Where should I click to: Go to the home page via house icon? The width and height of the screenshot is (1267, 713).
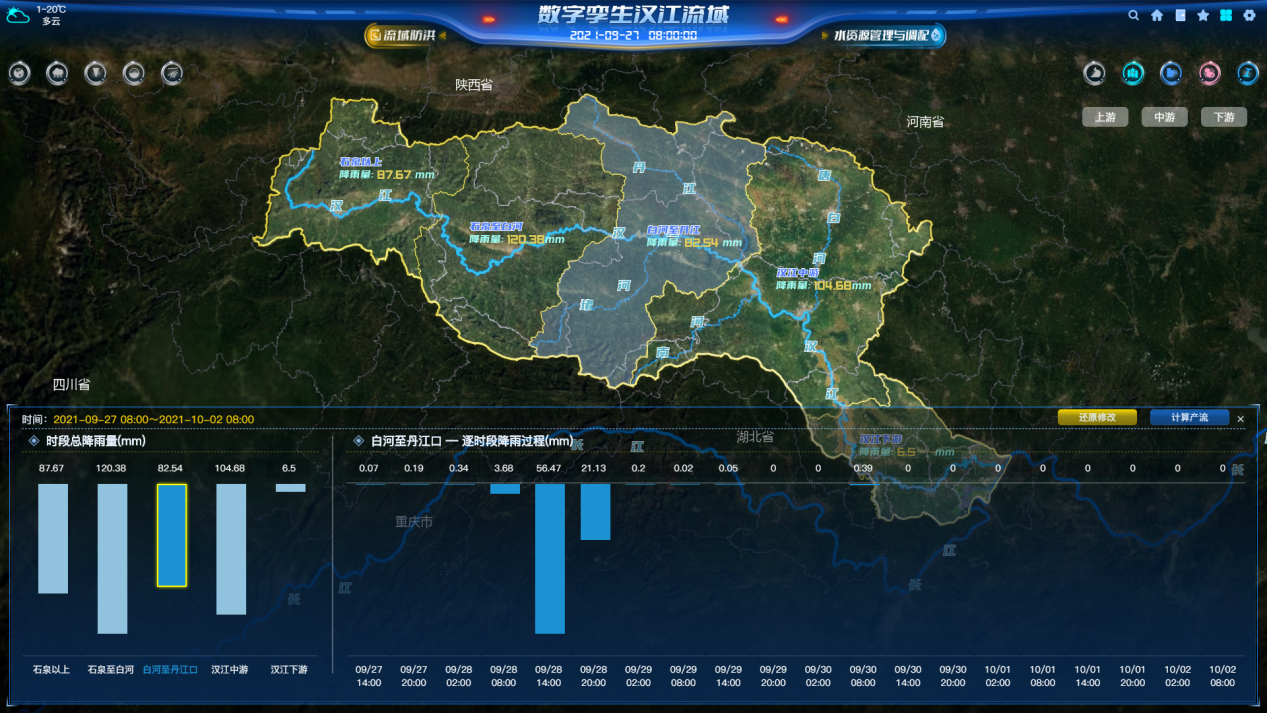[1157, 15]
